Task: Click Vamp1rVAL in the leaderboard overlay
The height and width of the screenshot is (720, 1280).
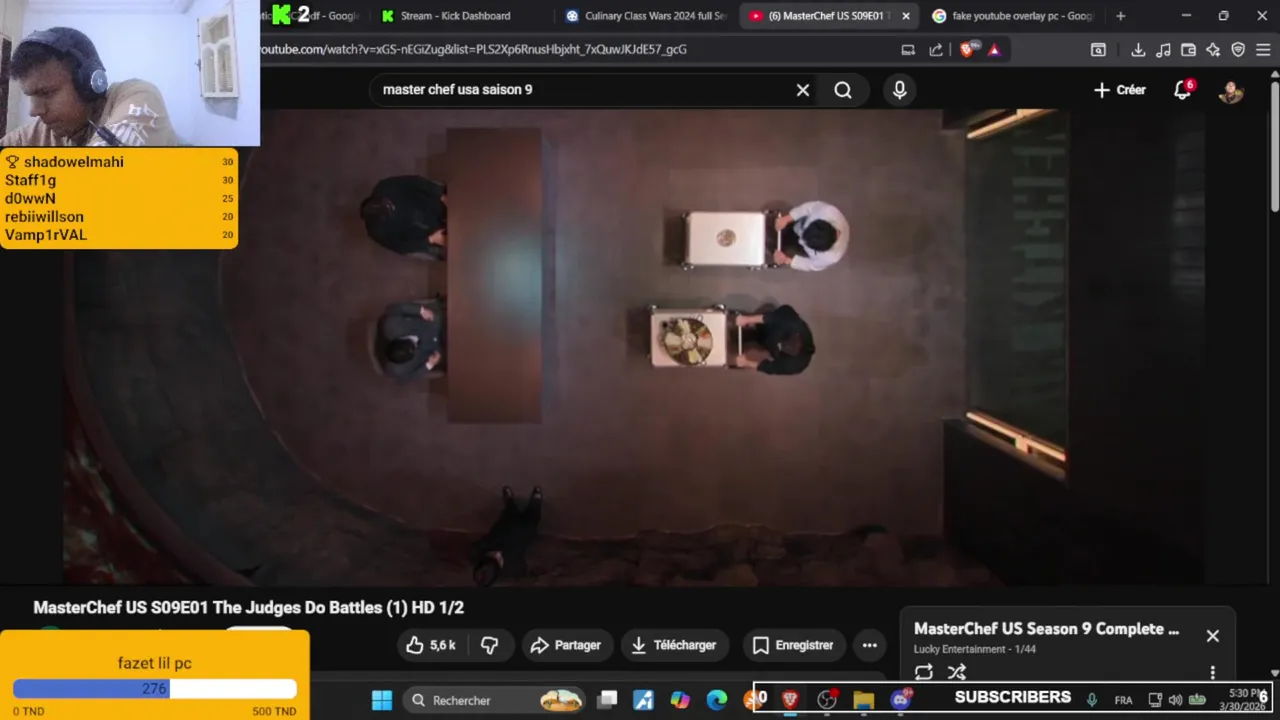Action: point(46,235)
